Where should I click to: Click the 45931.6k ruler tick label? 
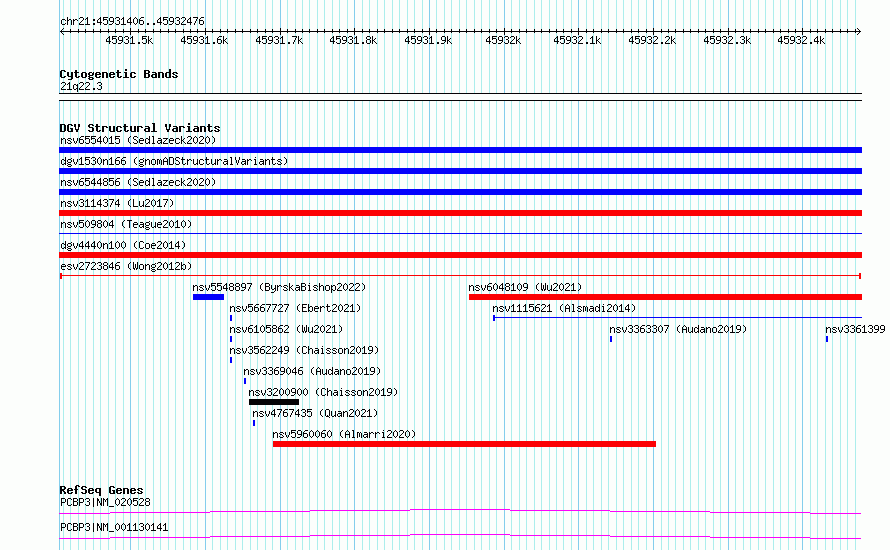[204, 40]
